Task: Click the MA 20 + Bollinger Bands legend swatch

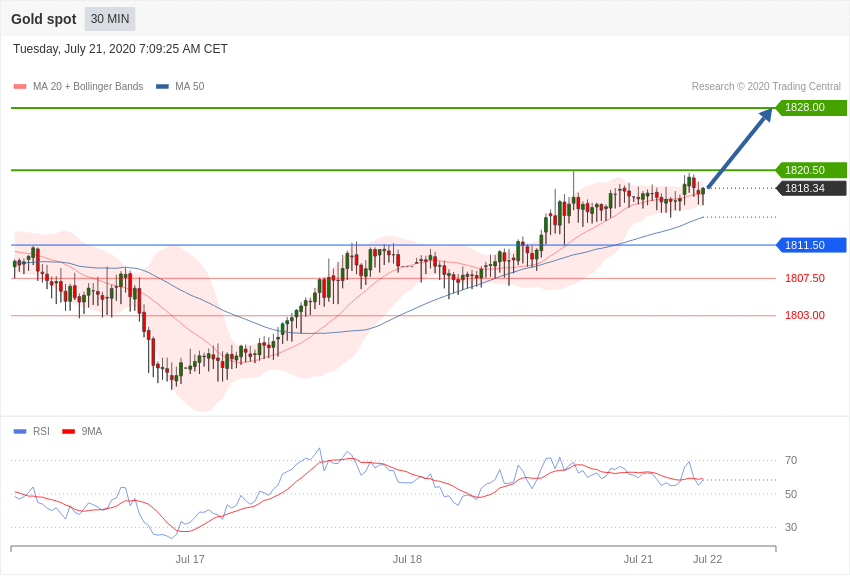Action: pos(20,87)
